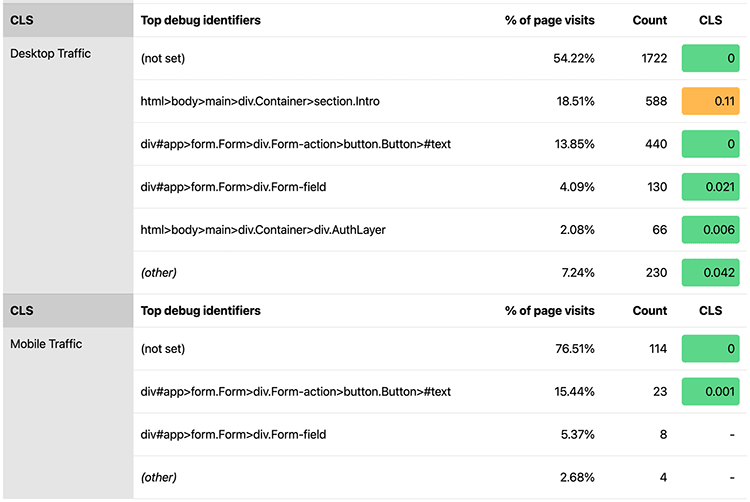Click desktop button.Button>#text identifier at 13.85%
Viewport: 750px width, 502px height.
coord(295,144)
